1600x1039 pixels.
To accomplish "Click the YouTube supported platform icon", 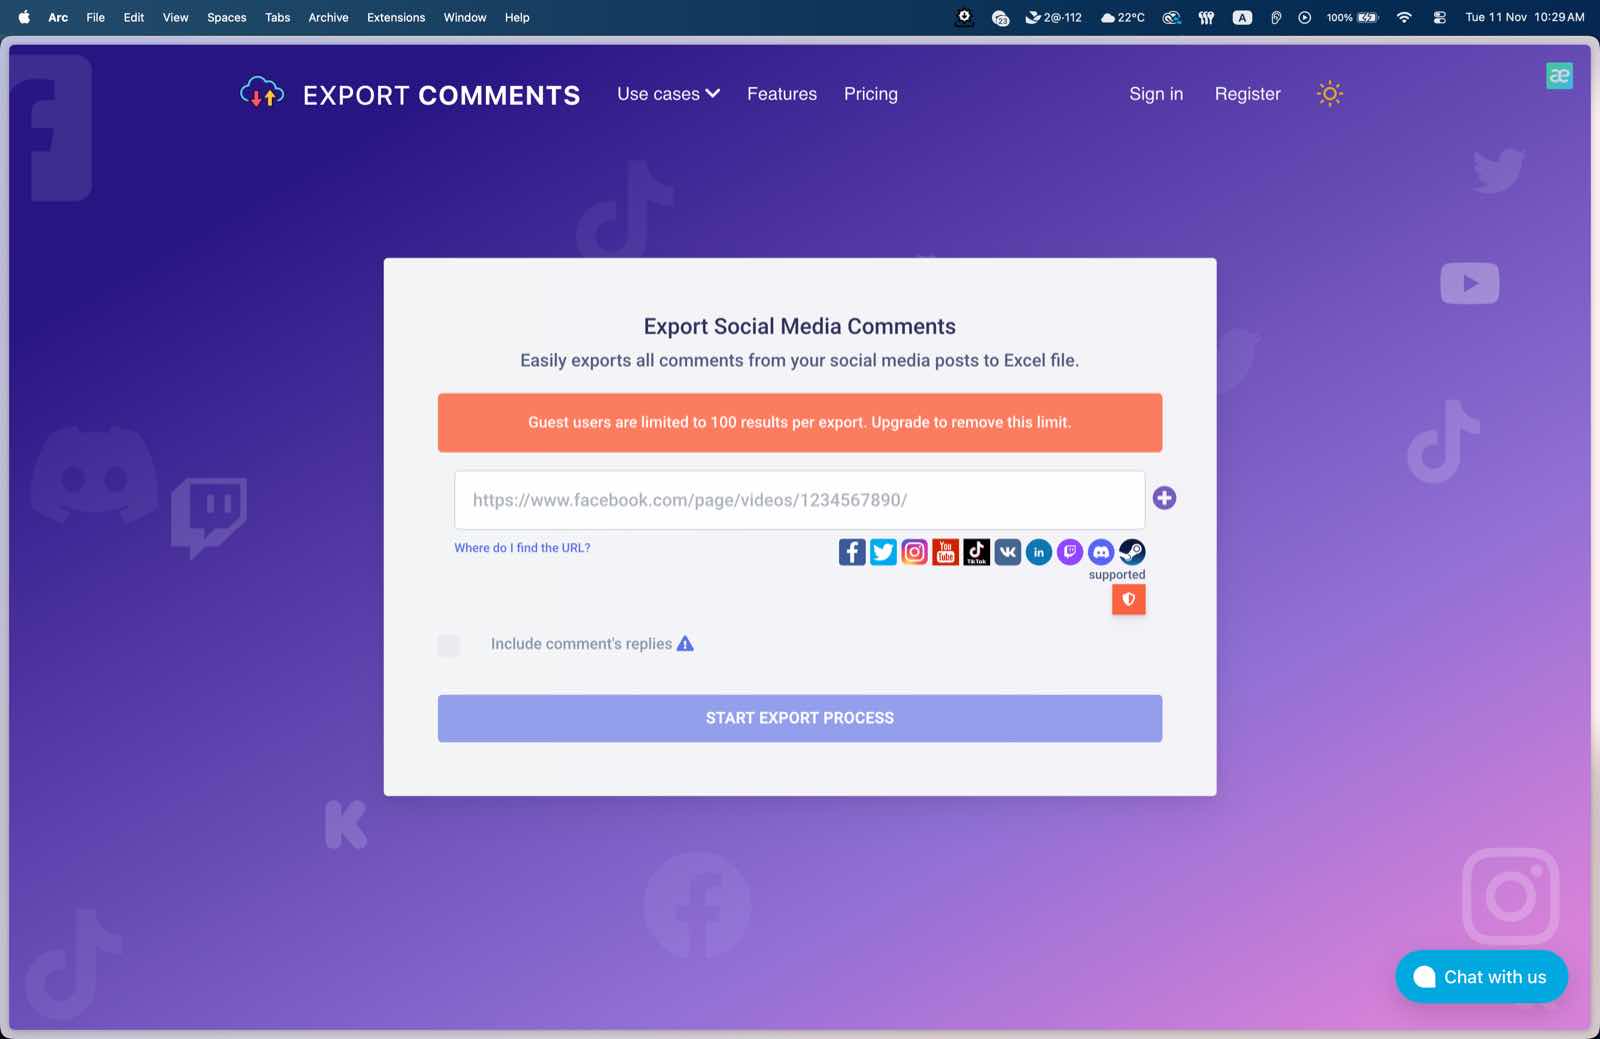I will coord(945,552).
